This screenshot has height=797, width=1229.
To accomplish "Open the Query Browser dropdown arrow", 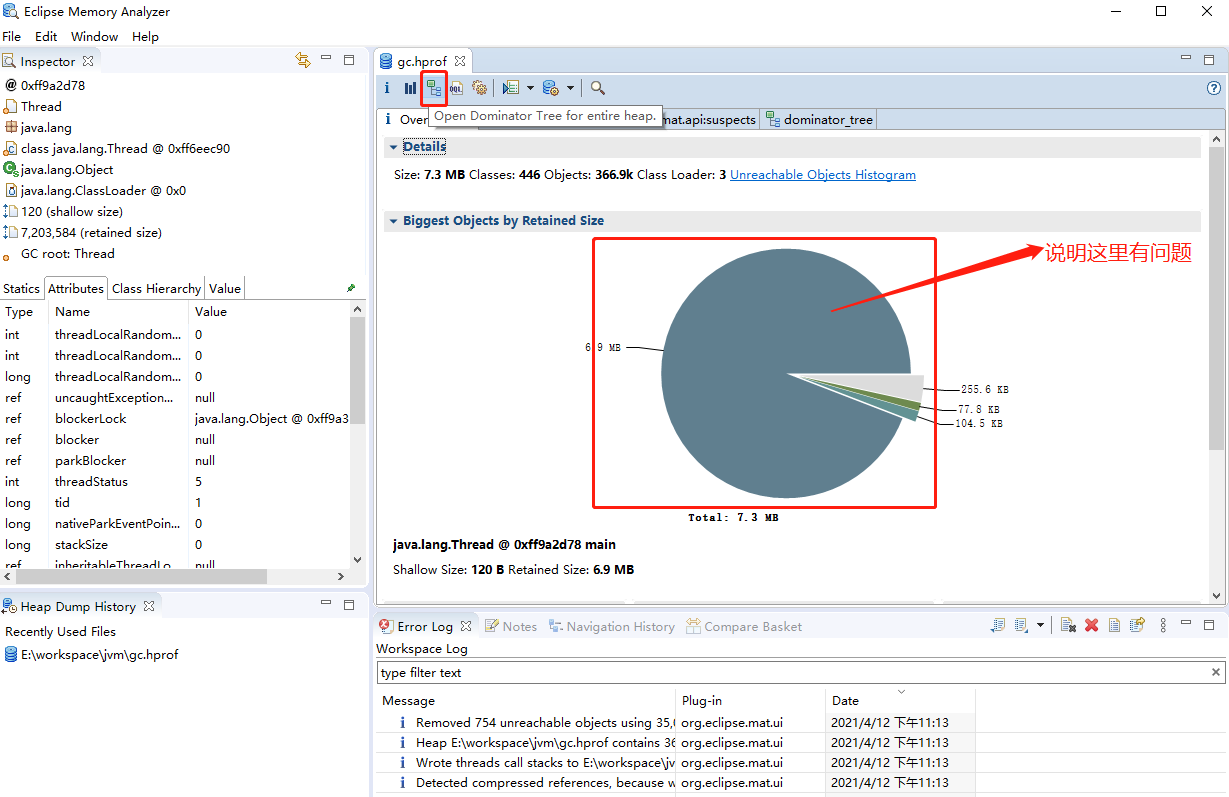I will (x=570, y=88).
